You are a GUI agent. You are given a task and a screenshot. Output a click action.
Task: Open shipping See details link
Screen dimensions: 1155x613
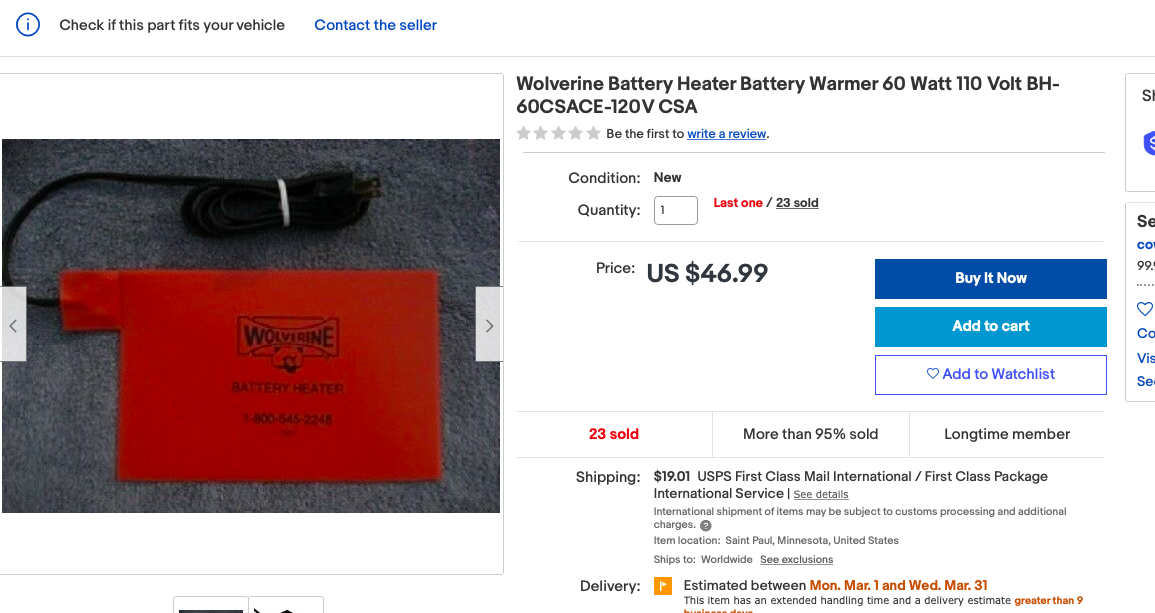click(820, 494)
